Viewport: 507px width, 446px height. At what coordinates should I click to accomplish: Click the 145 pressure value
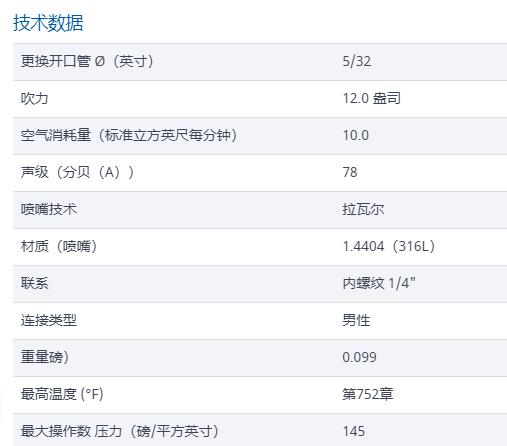pyautogui.click(x=354, y=431)
